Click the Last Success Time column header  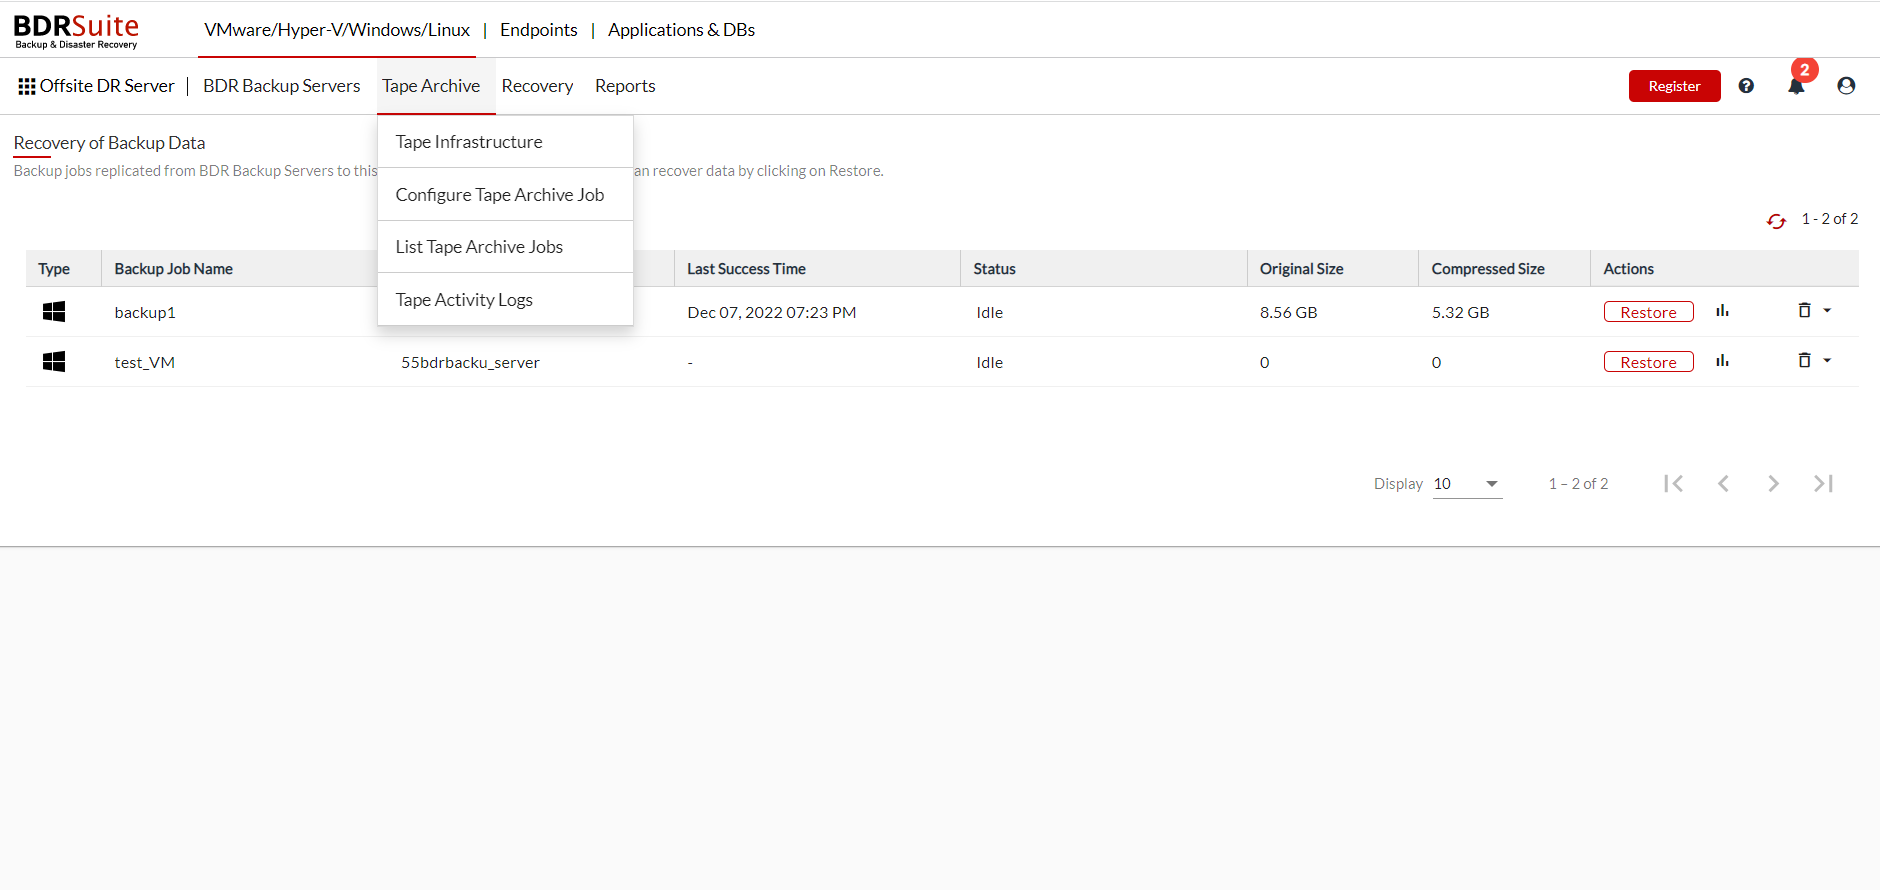pyautogui.click(x=746, y=269)
